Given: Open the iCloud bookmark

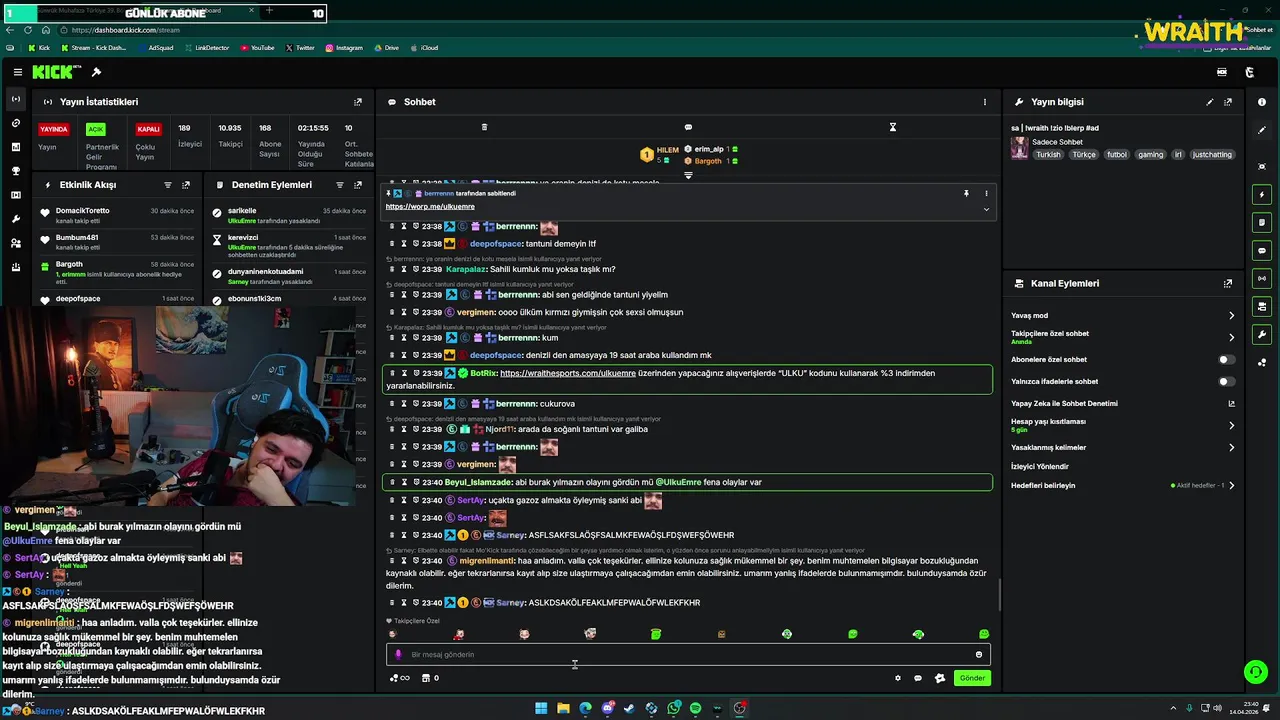Looking at the screenshot, I should click(424, 47).
